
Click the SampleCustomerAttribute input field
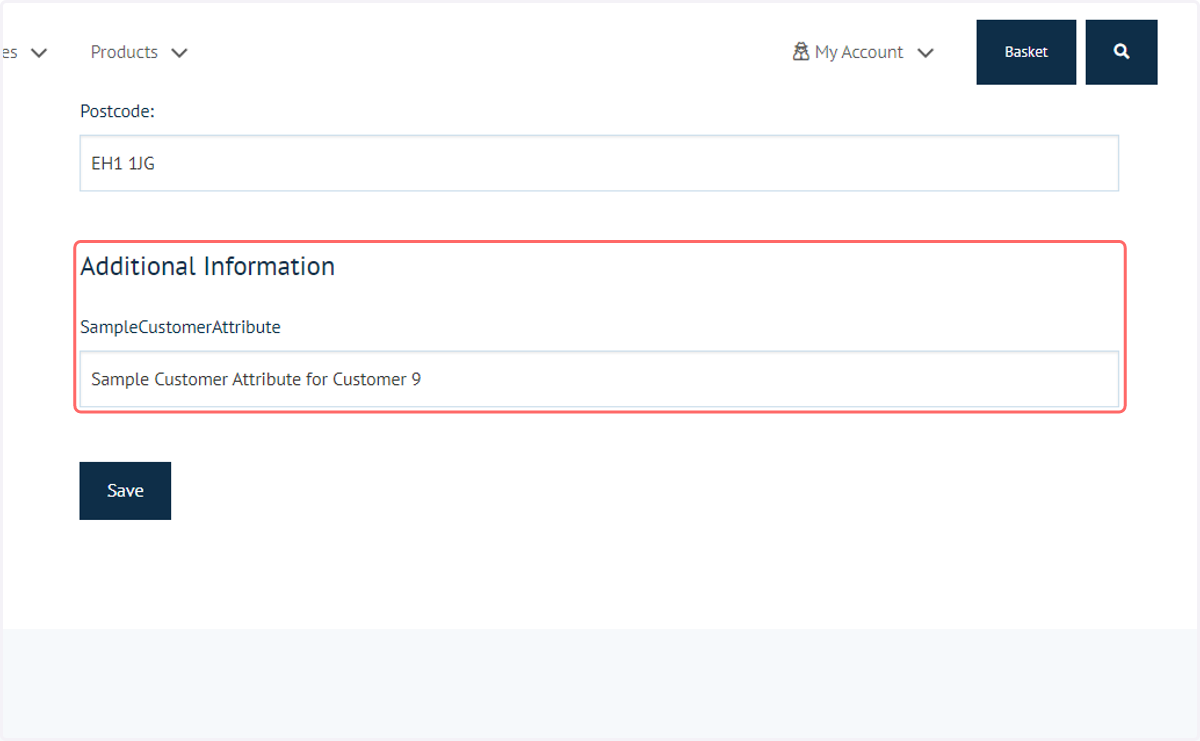coord(599,379)
